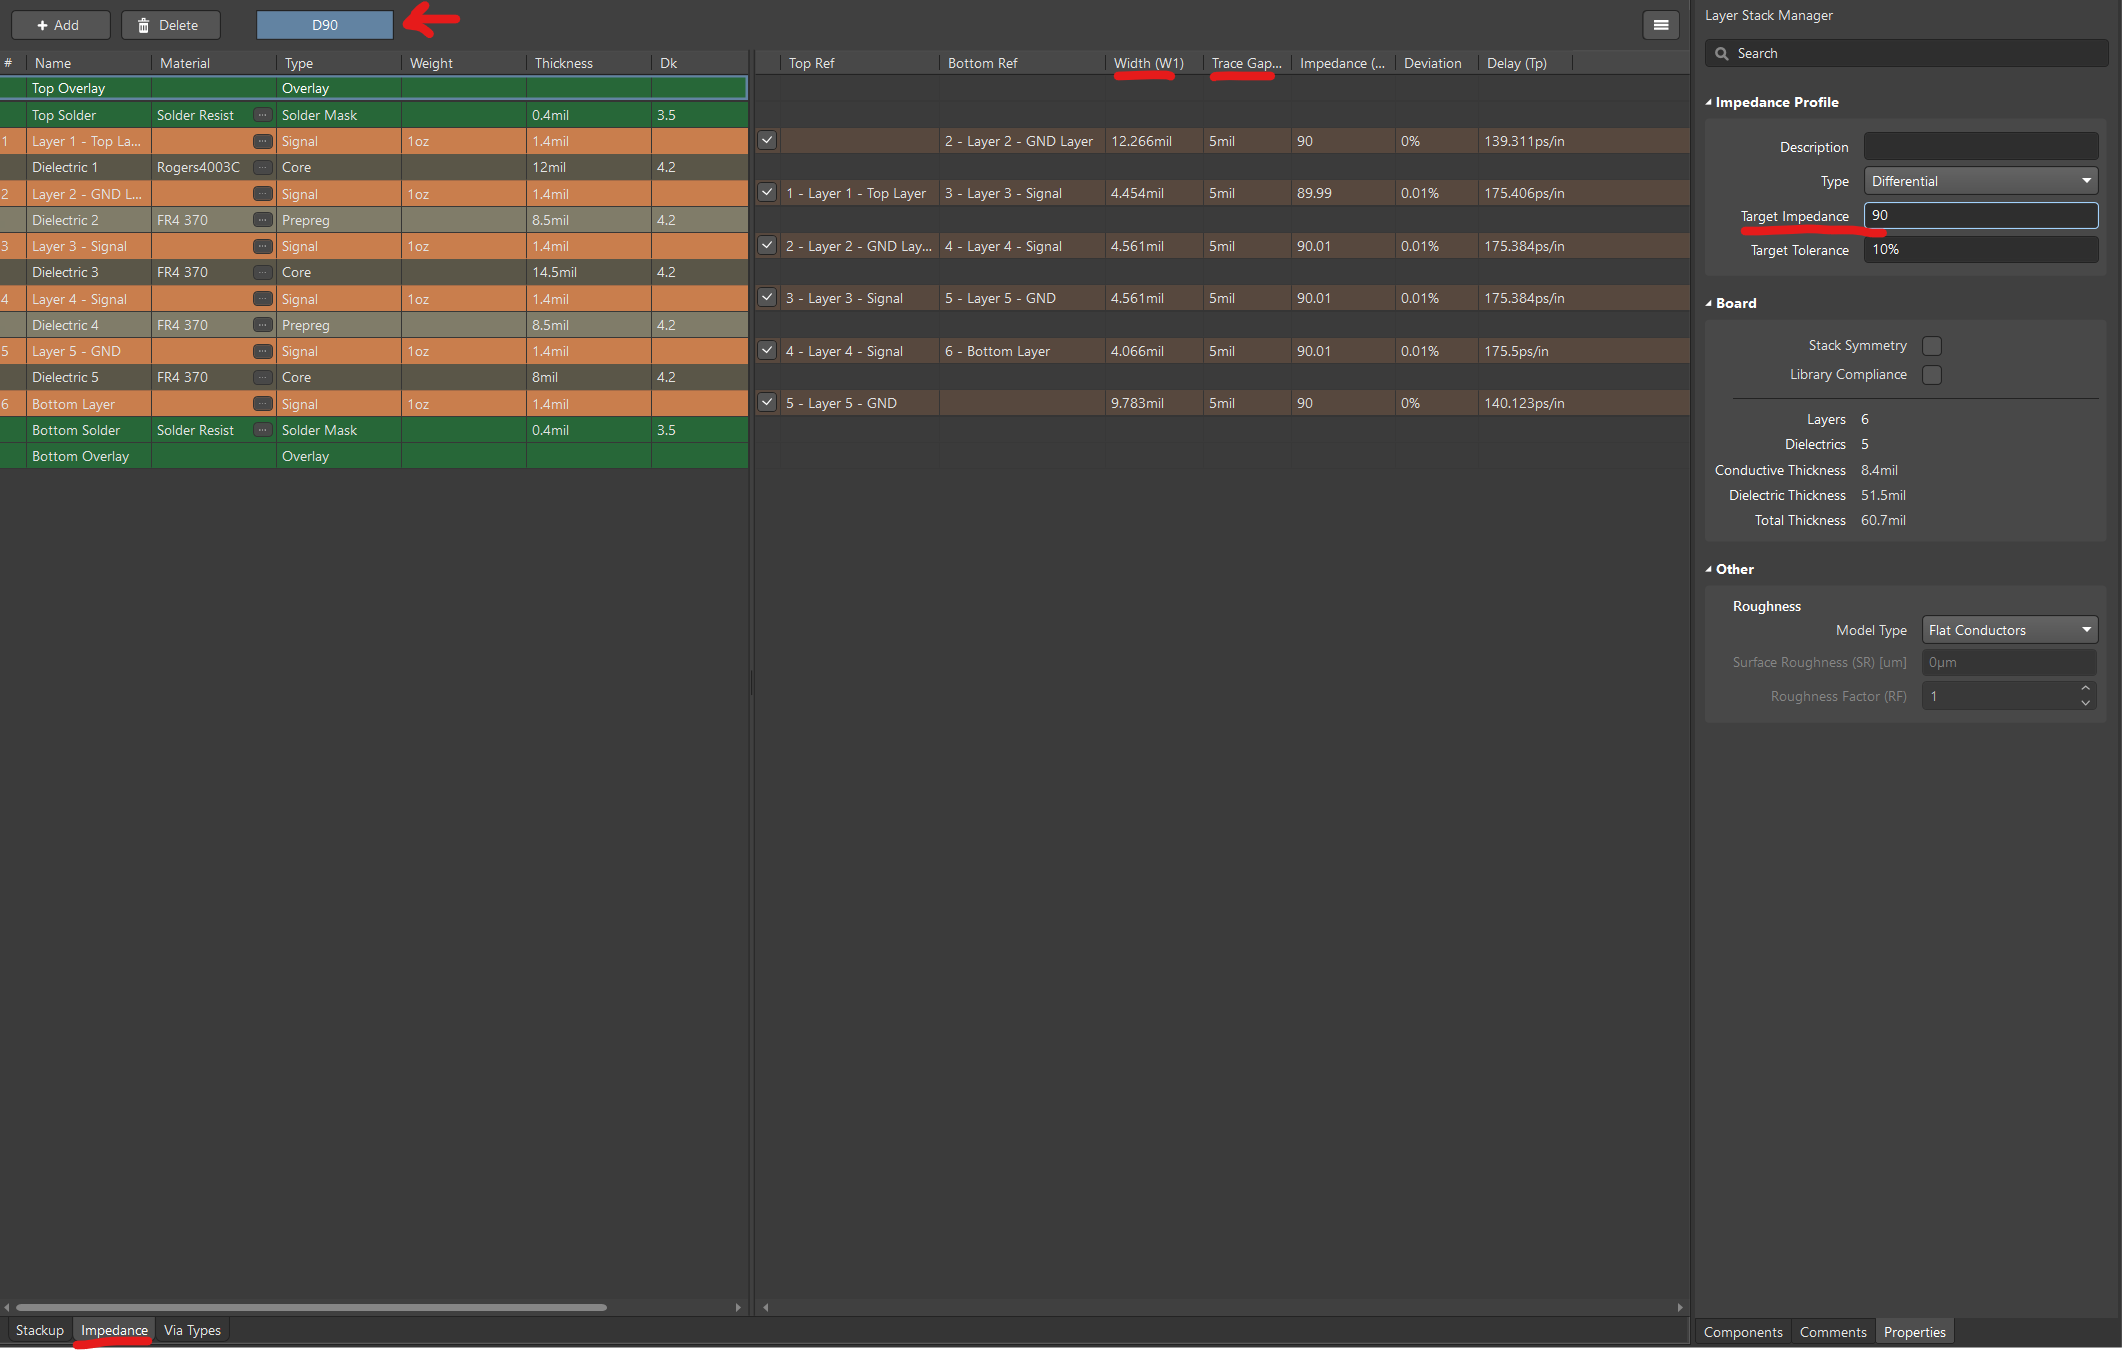Switch to the Components panel tab
Screen dimensions: 2122x1350
[x=1742, y=1332]
